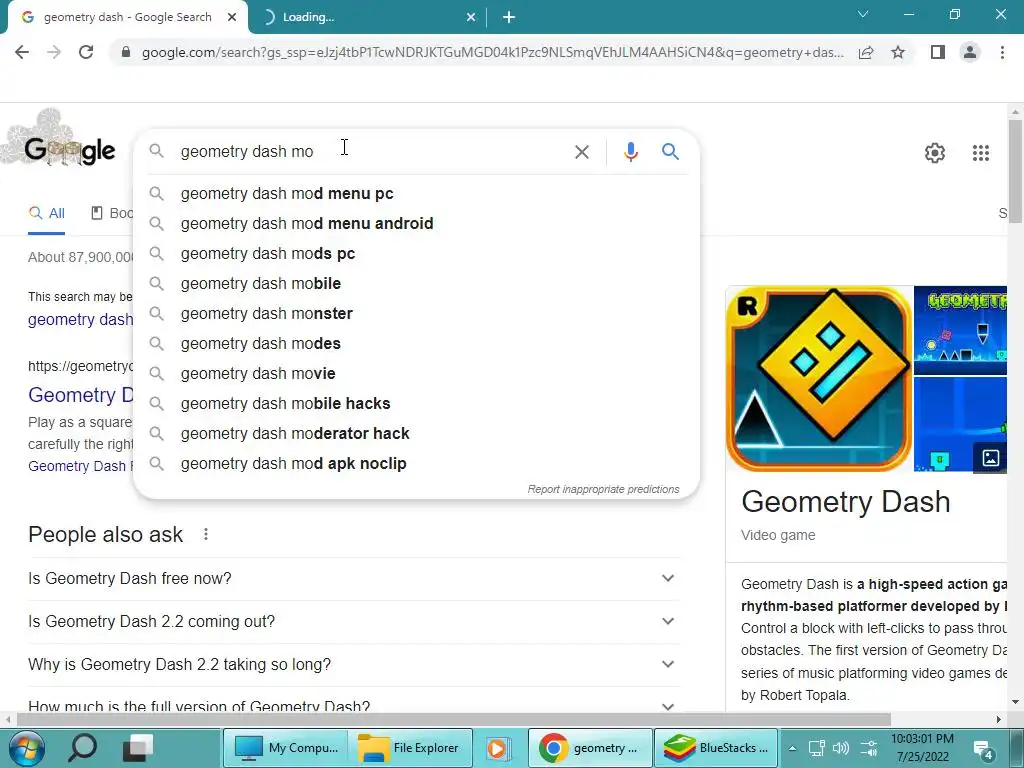Select suggestion geometry dash mod menu pc
1024x768 pixels.
point(416,193)
